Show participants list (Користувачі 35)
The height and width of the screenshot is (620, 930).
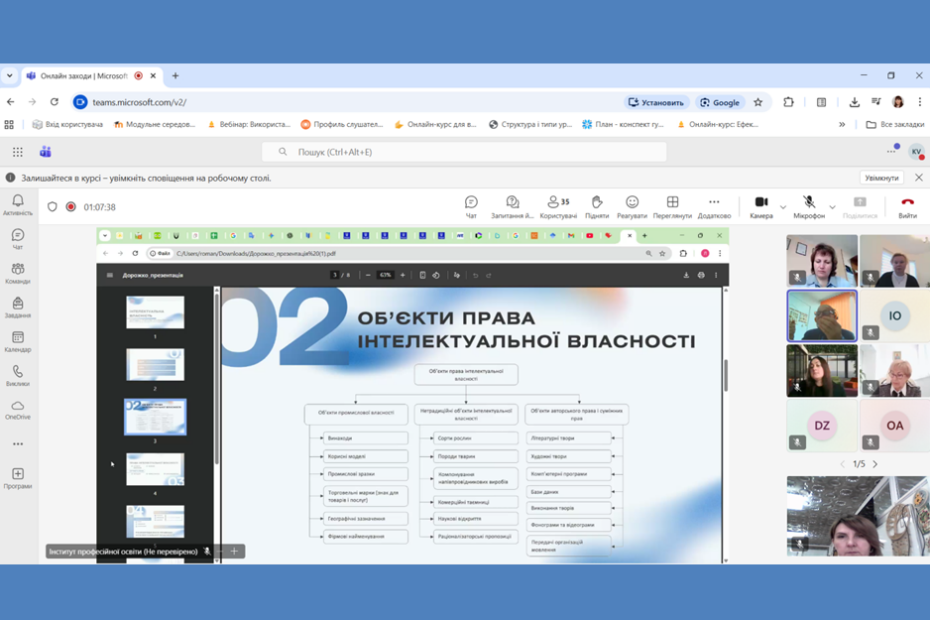pyautogui.click(x=558, y=206)
